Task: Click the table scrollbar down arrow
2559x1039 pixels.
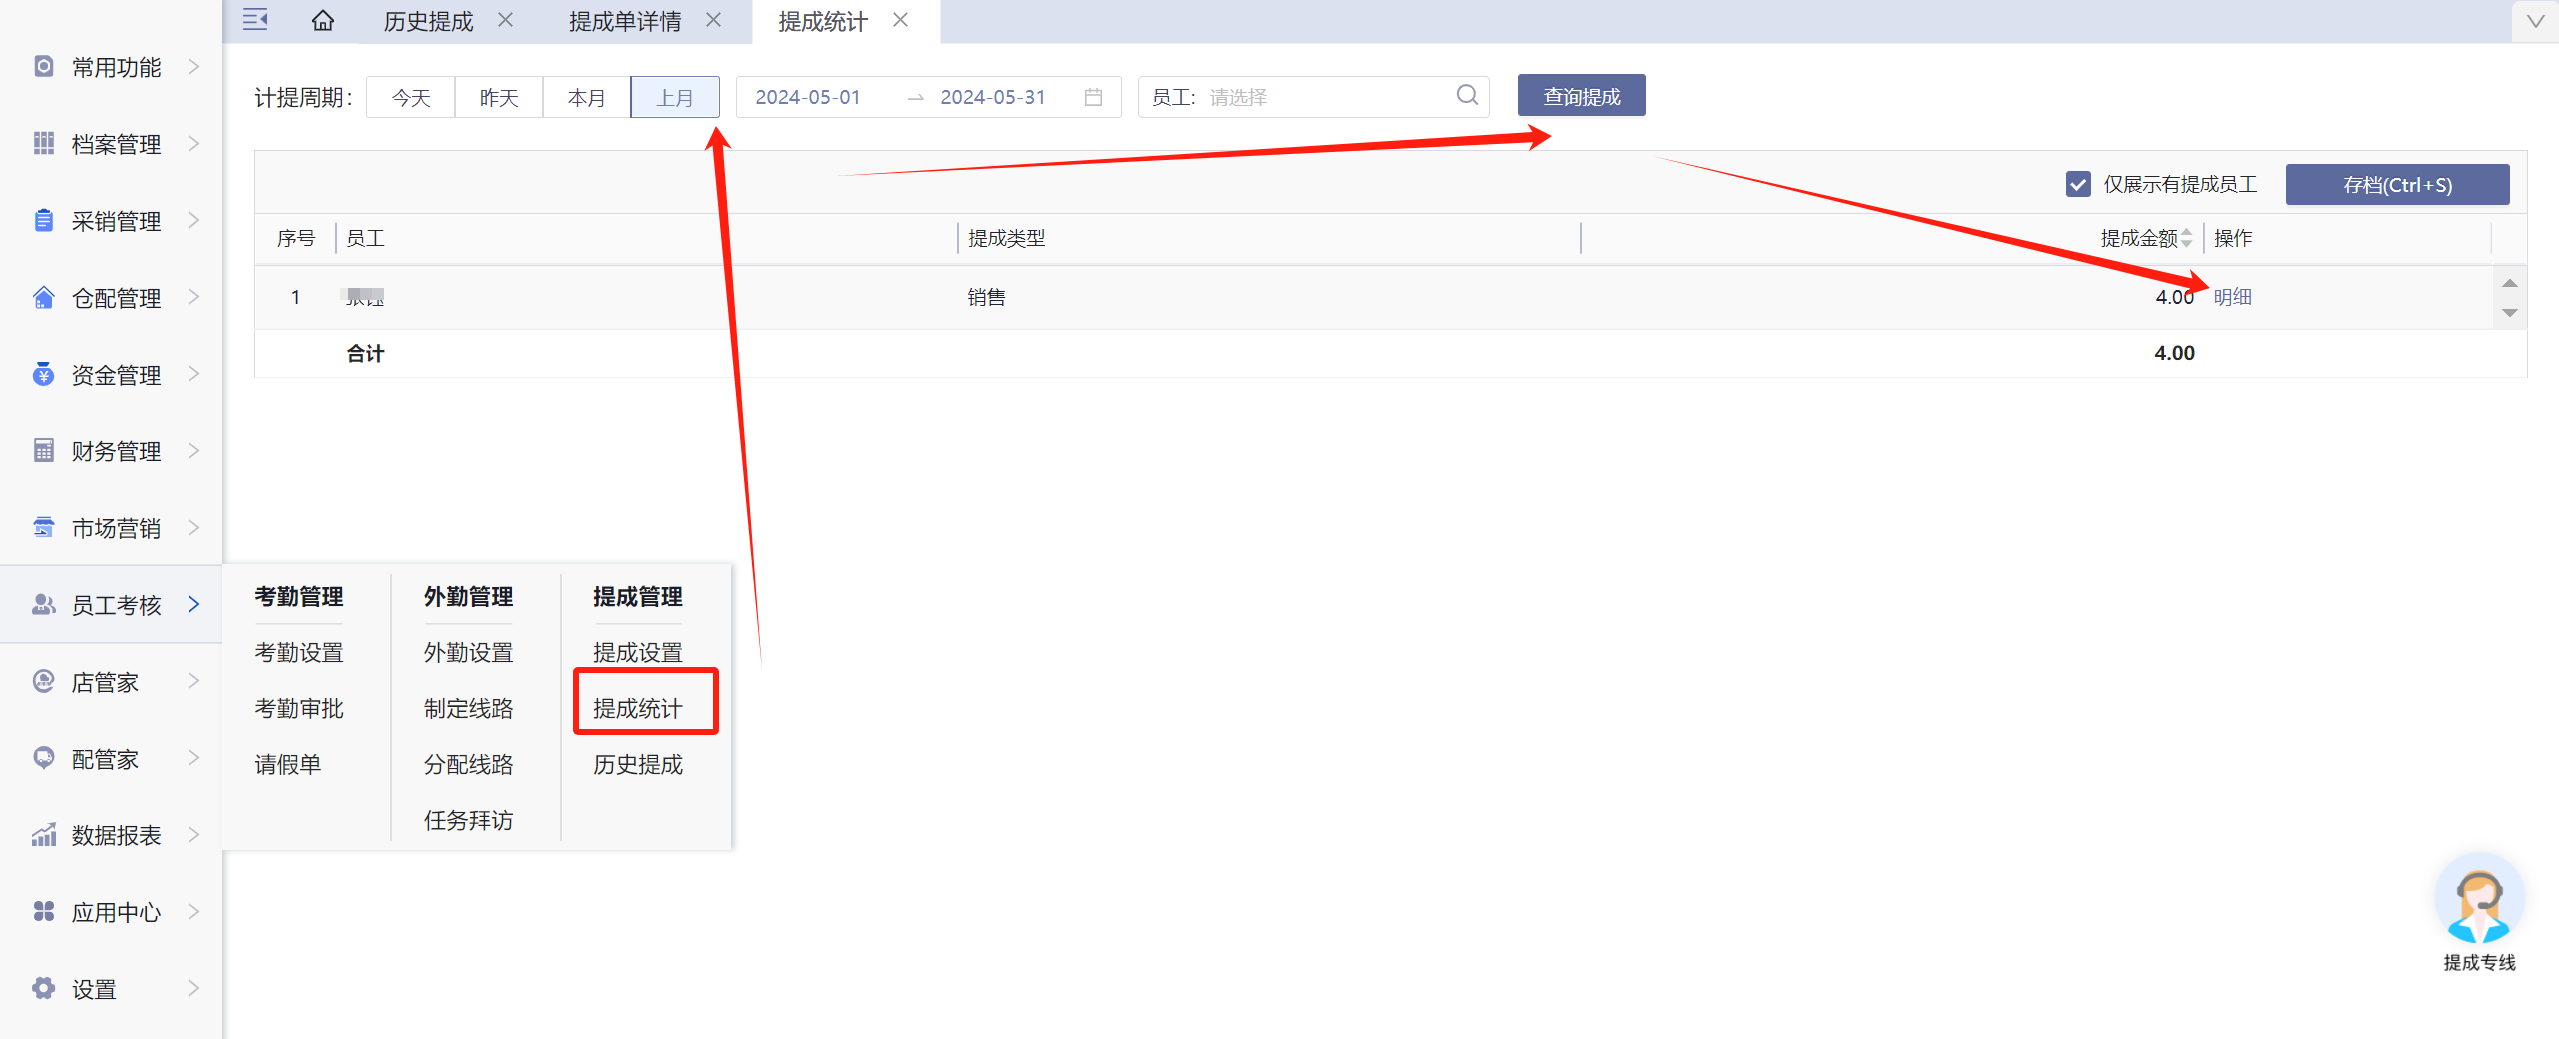Action: click(x=2509, y=314)
